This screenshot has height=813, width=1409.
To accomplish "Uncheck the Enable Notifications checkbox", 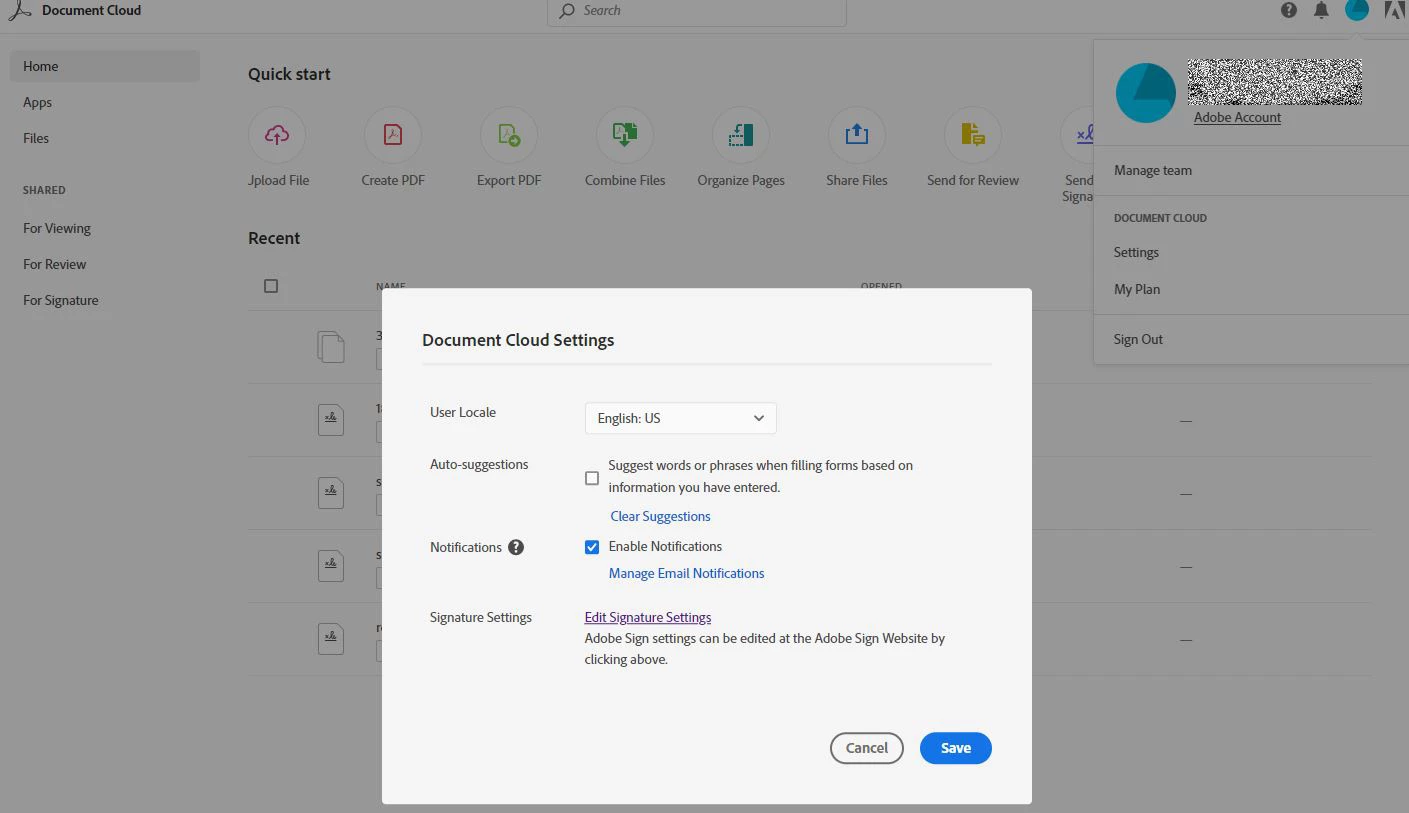I will pos(592,547).
